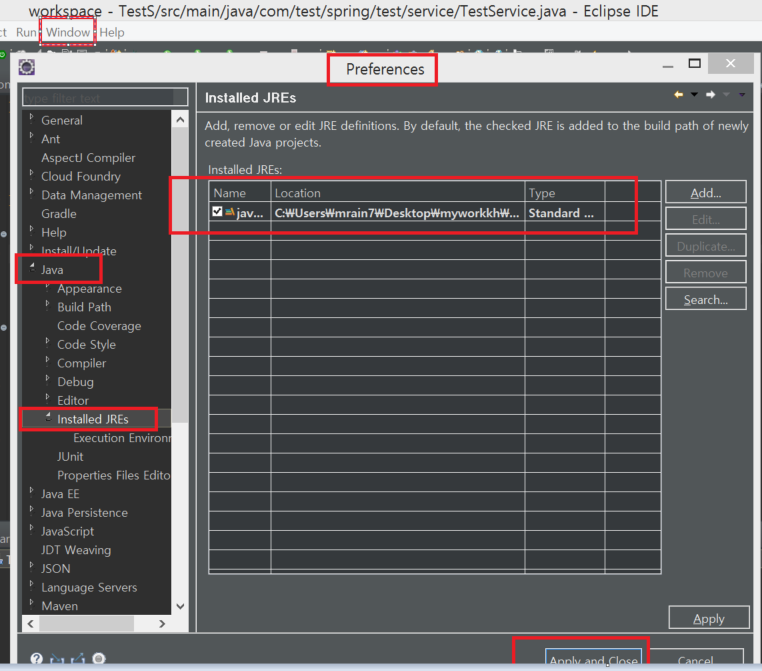Click the Apply and Close button

pos(593,657)
